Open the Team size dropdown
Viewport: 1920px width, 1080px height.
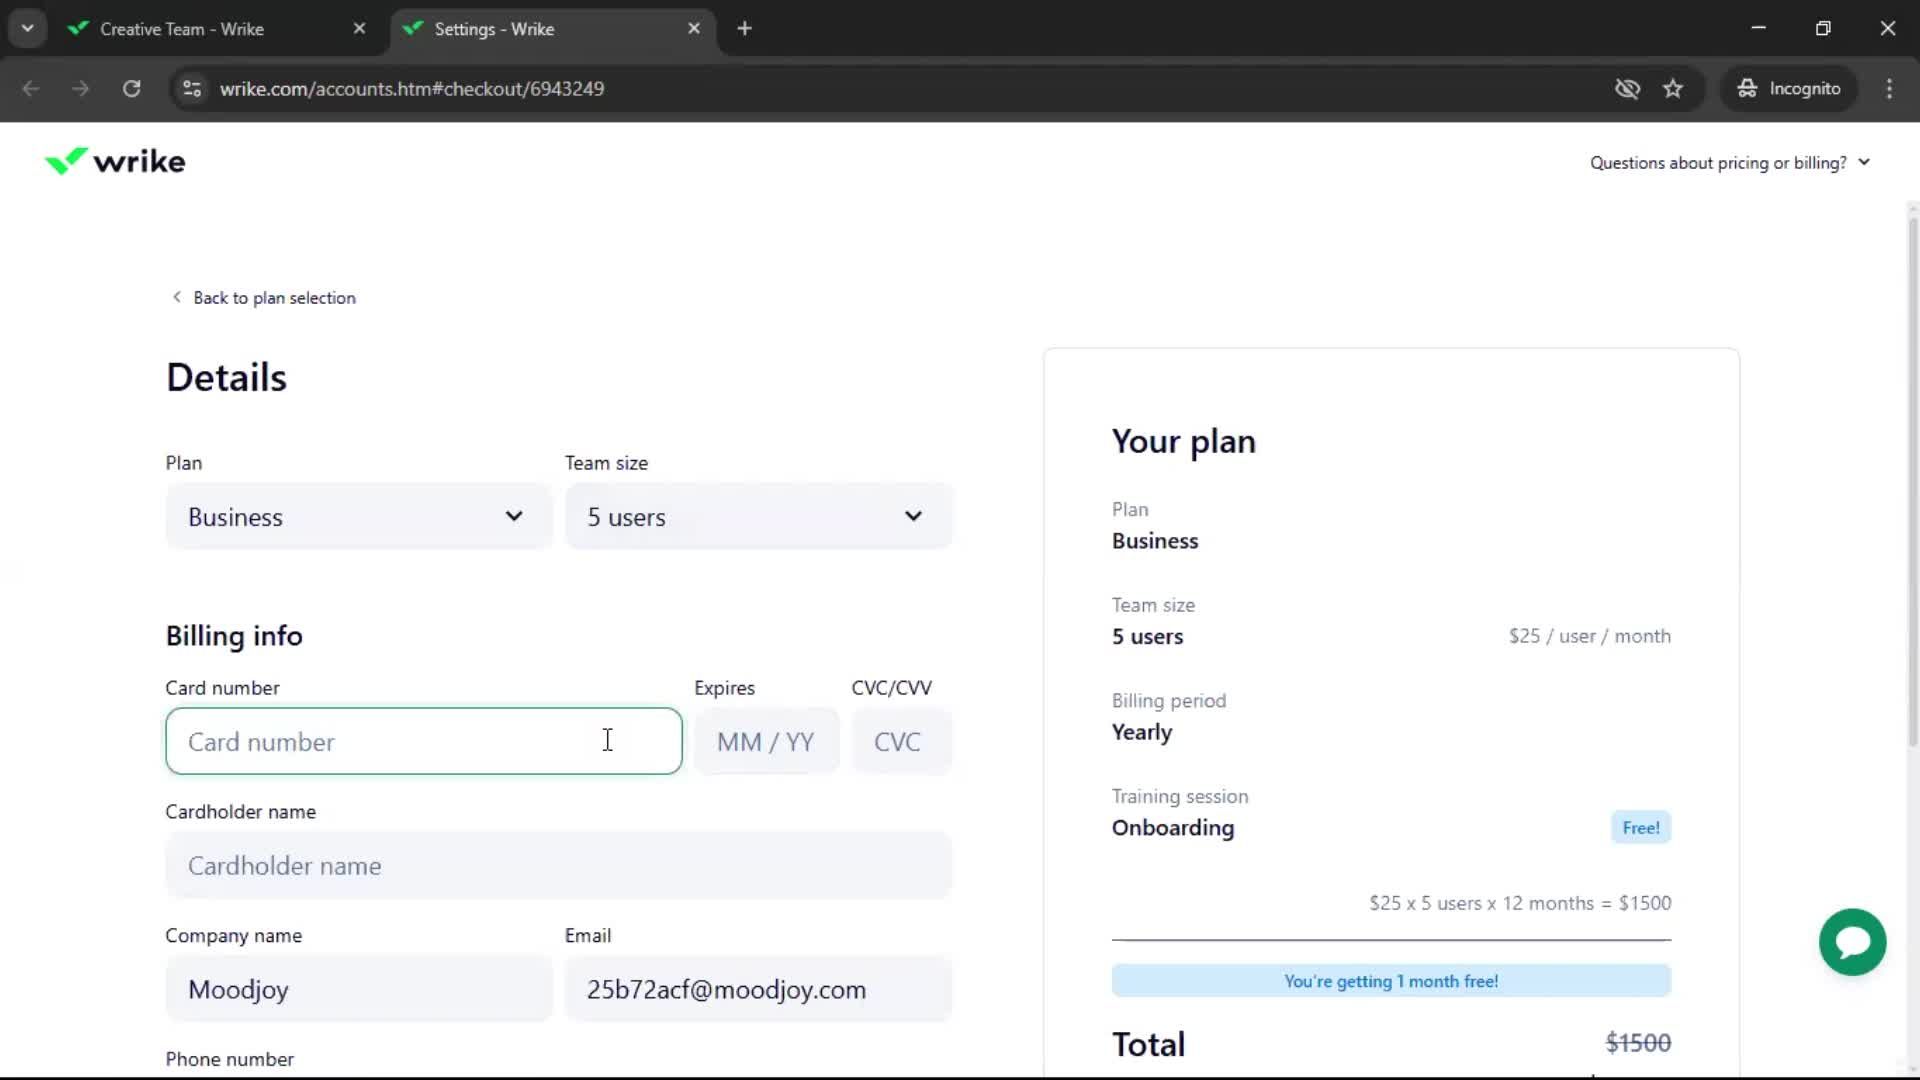pyautogui.click(x=759, y=516)
